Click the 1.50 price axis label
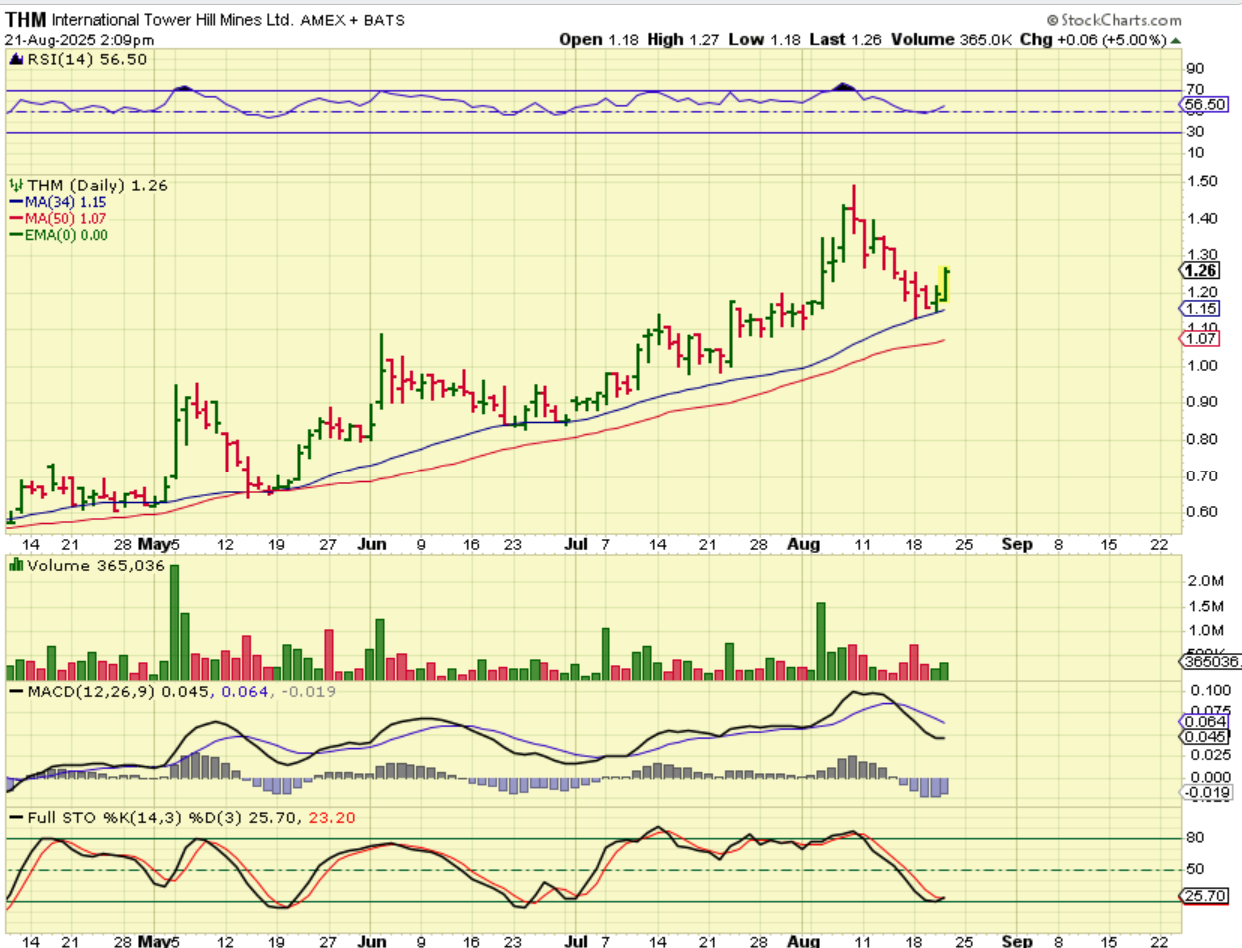1242x948 pixels. click(1202, 181)
